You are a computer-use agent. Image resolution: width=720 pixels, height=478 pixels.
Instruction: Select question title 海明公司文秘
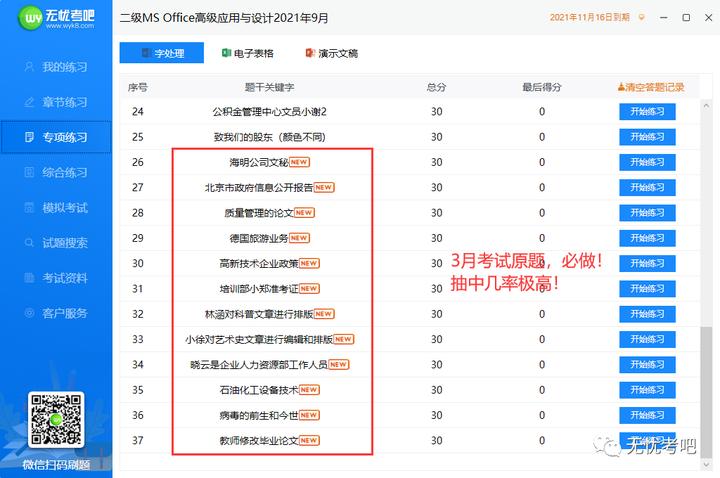click(x=259, y=162)
